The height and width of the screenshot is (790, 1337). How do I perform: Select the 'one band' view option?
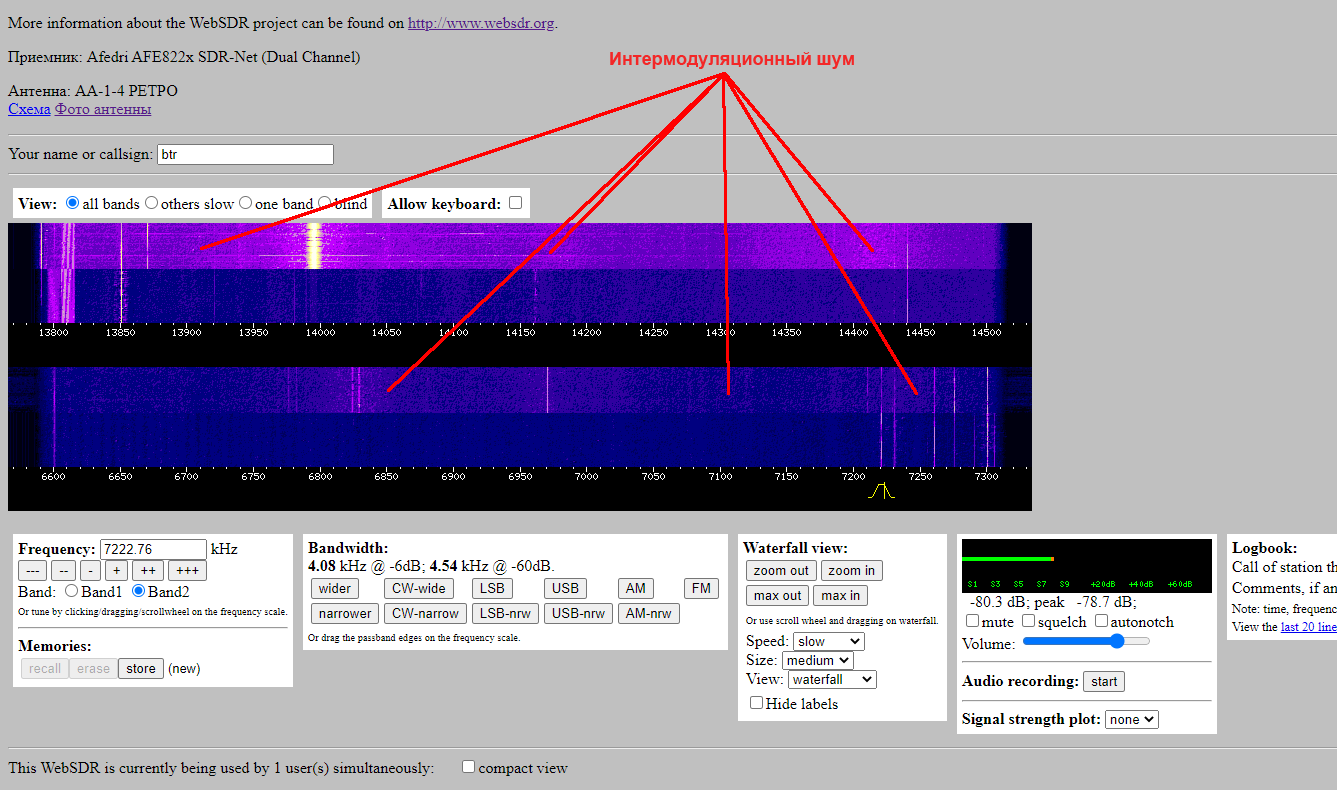[245, 203]
